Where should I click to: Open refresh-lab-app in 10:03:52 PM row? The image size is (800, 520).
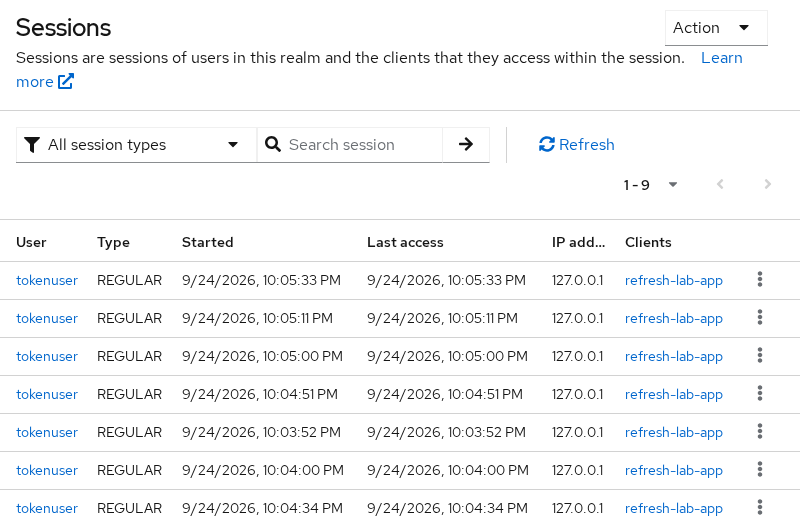click(673, 432)
